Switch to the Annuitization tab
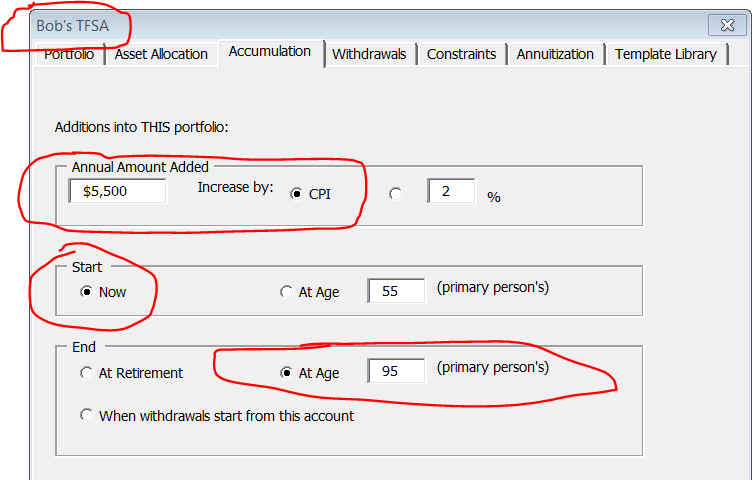This screenshot has height=480, width=755. point(555,54)
